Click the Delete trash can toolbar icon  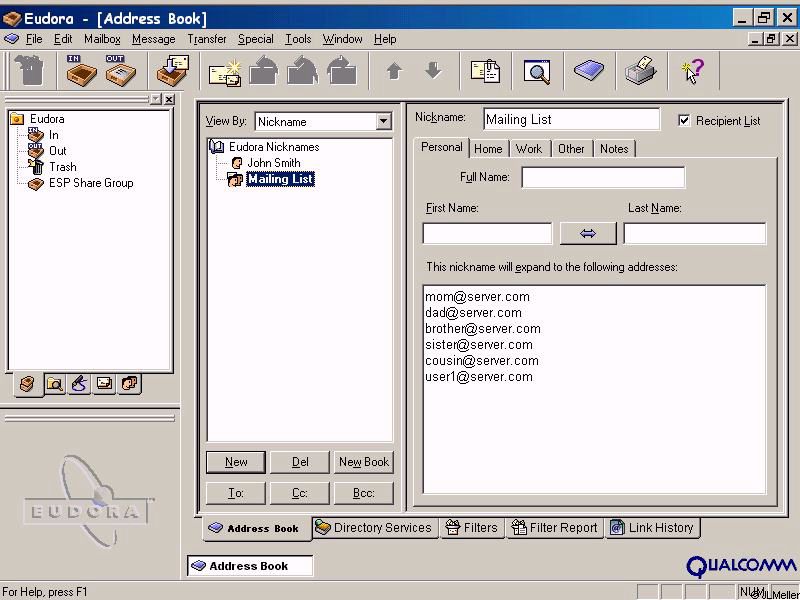[30, 70]
